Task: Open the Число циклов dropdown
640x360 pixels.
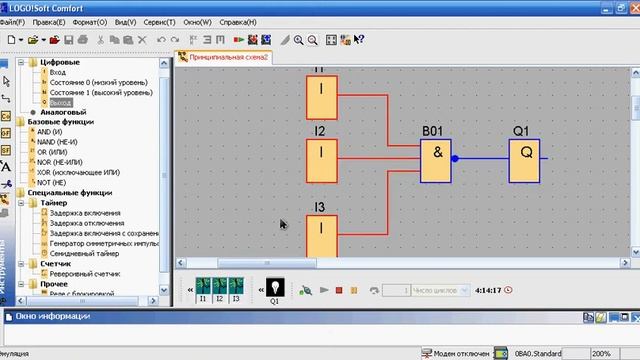Action: pos(464,290)
